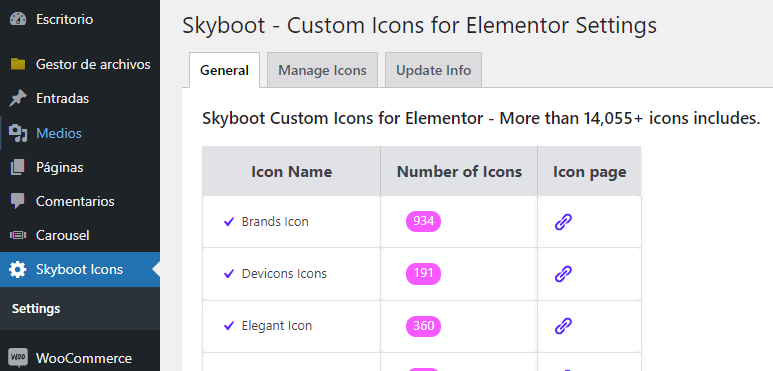Click the Páginas pages icon
This screenshot has height=371, width=773.
(18, 168)
